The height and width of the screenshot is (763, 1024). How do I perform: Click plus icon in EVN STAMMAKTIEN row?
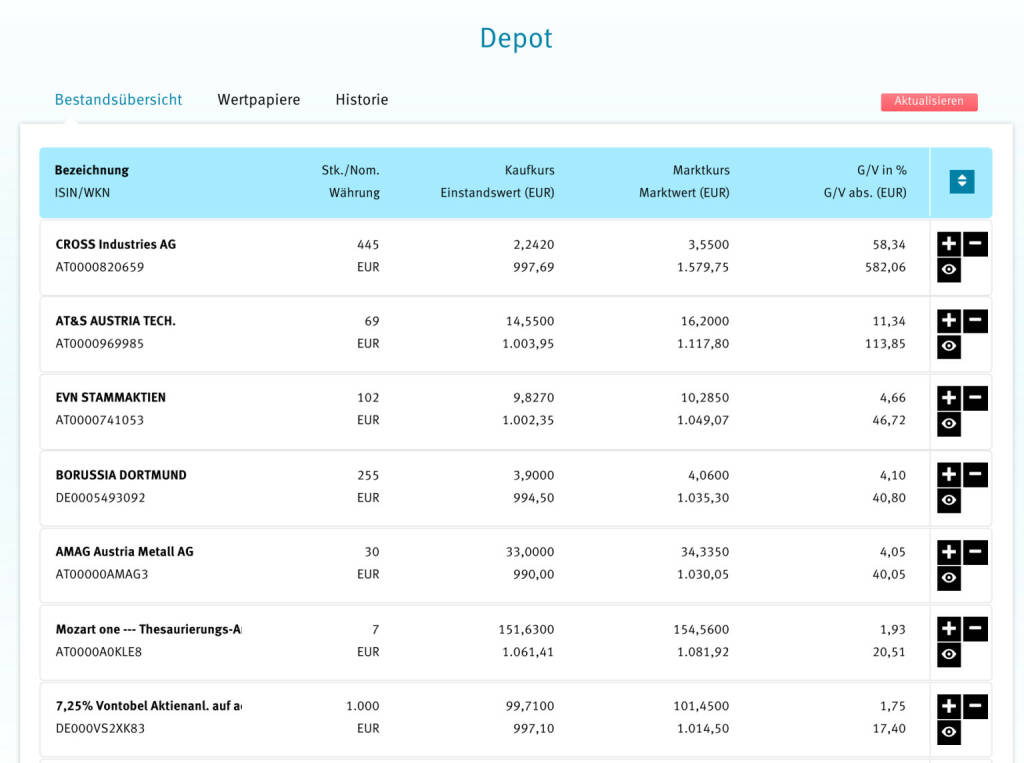click(949, 398)
